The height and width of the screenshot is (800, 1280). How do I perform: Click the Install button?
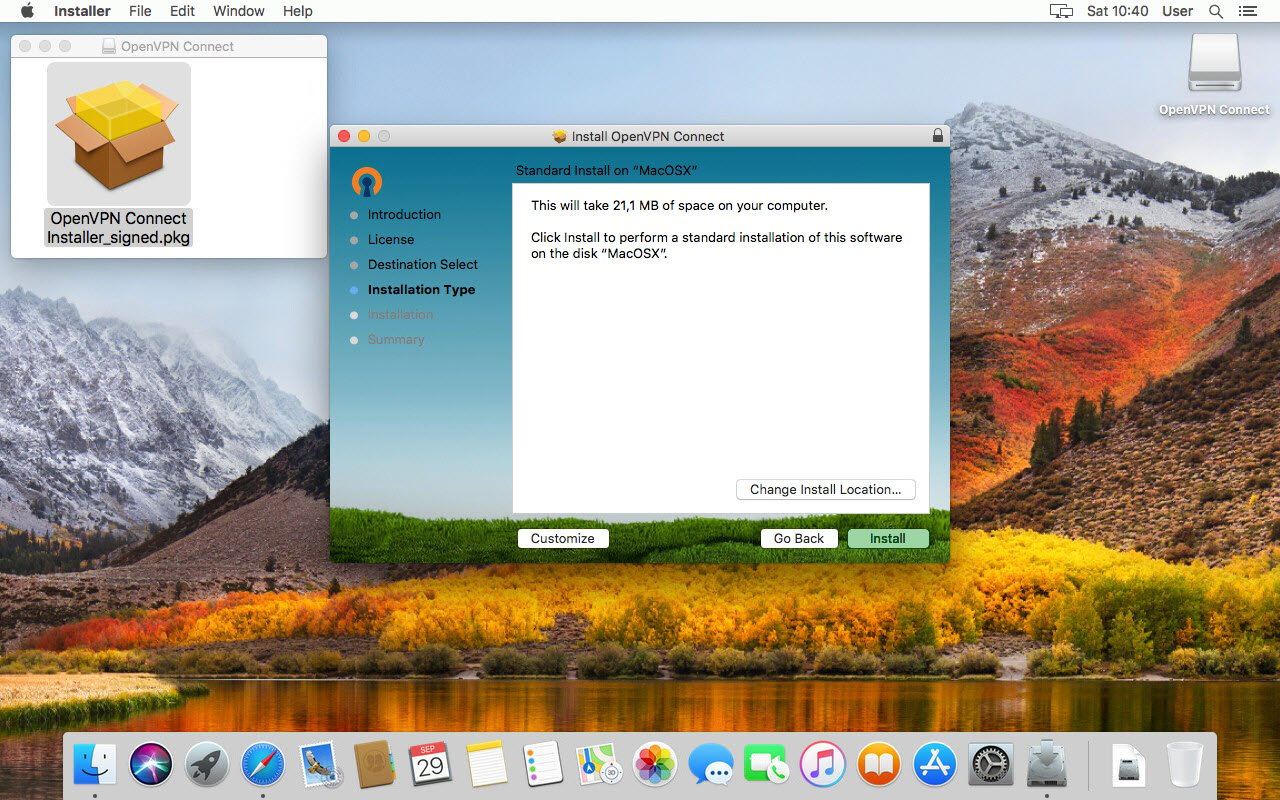pos(887,538)
